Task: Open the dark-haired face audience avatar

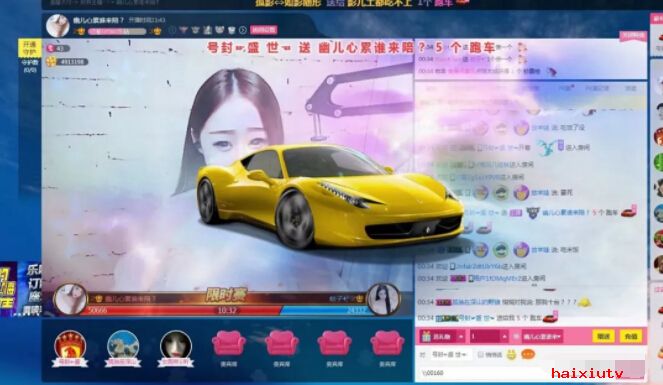Action: tap(175, 348)
